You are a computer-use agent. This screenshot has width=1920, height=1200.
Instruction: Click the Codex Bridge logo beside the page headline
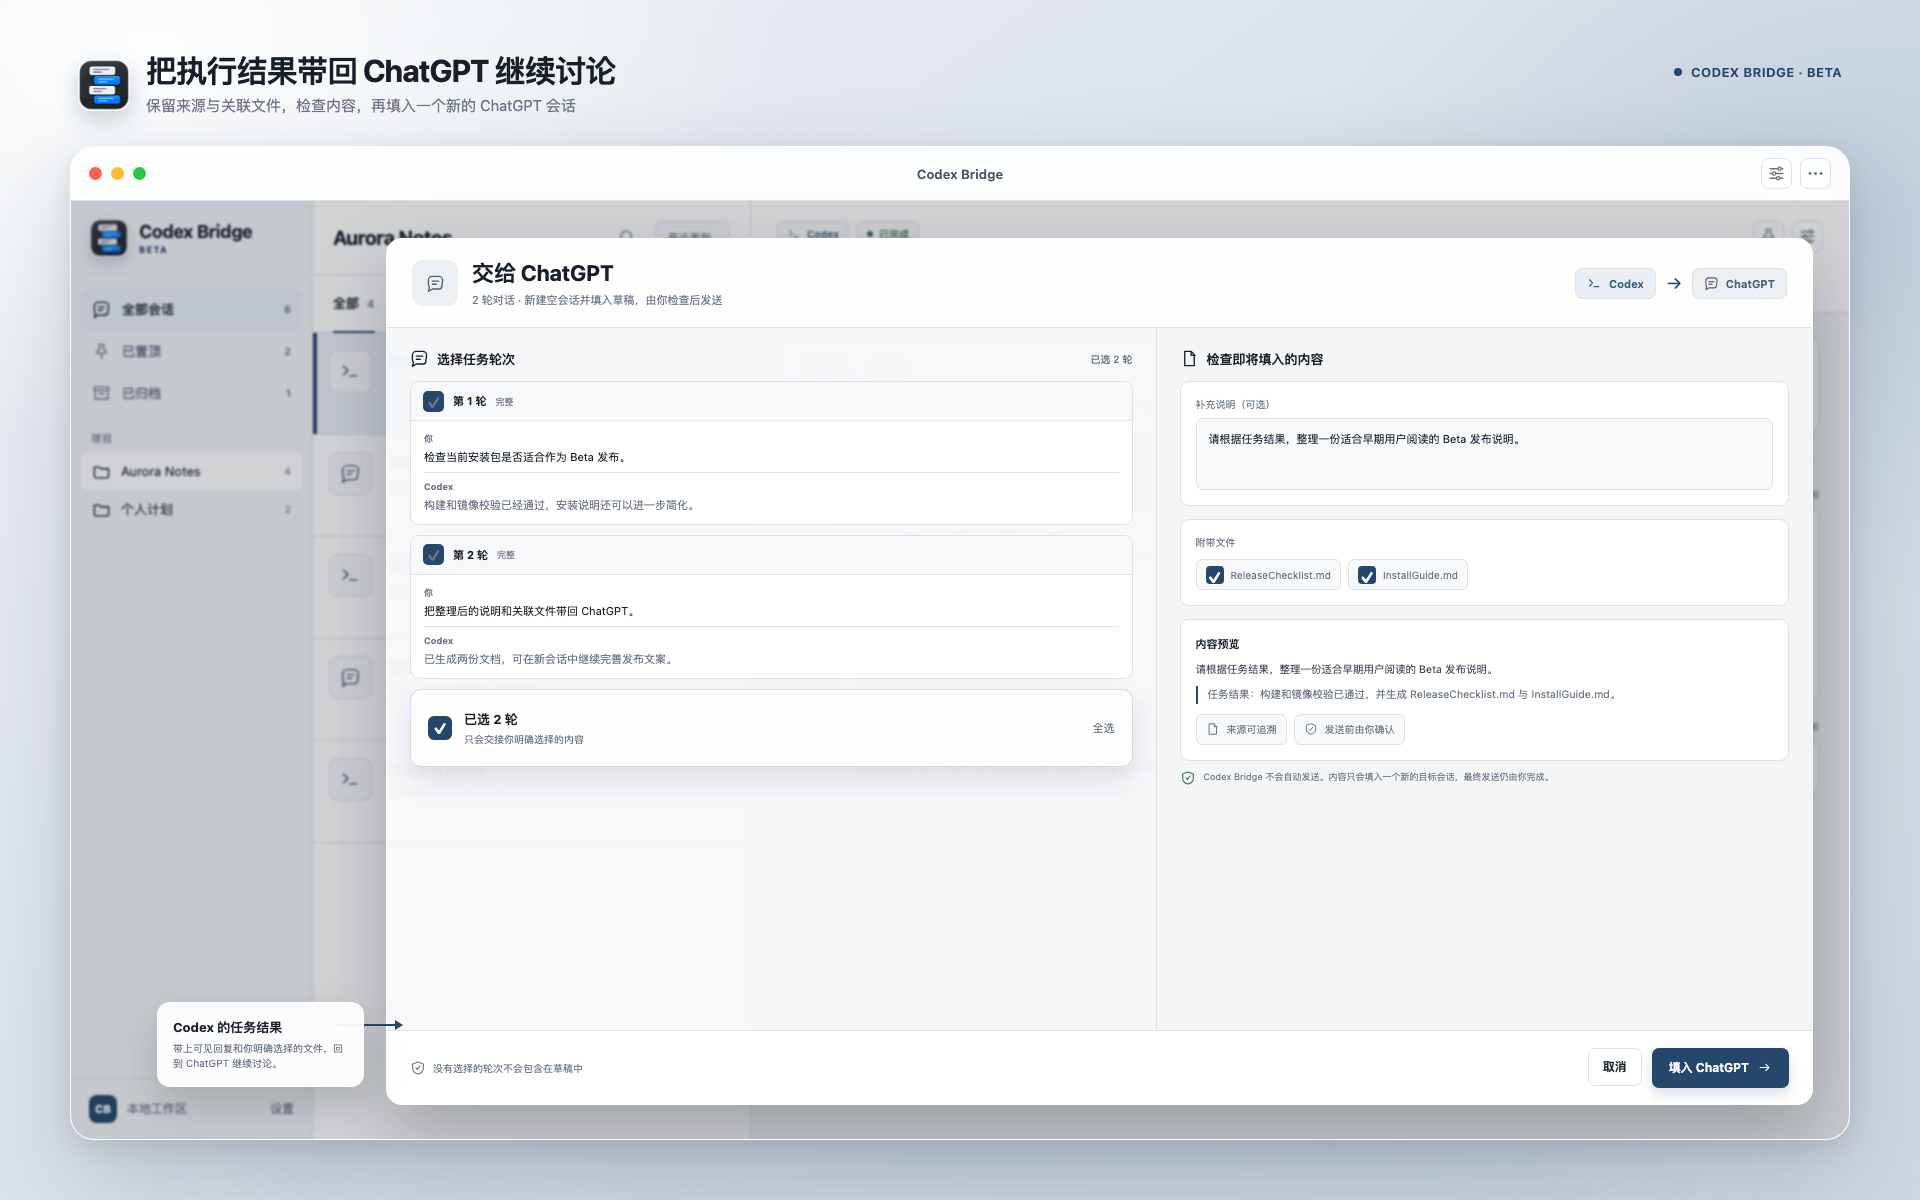click(x=104, y=85)
